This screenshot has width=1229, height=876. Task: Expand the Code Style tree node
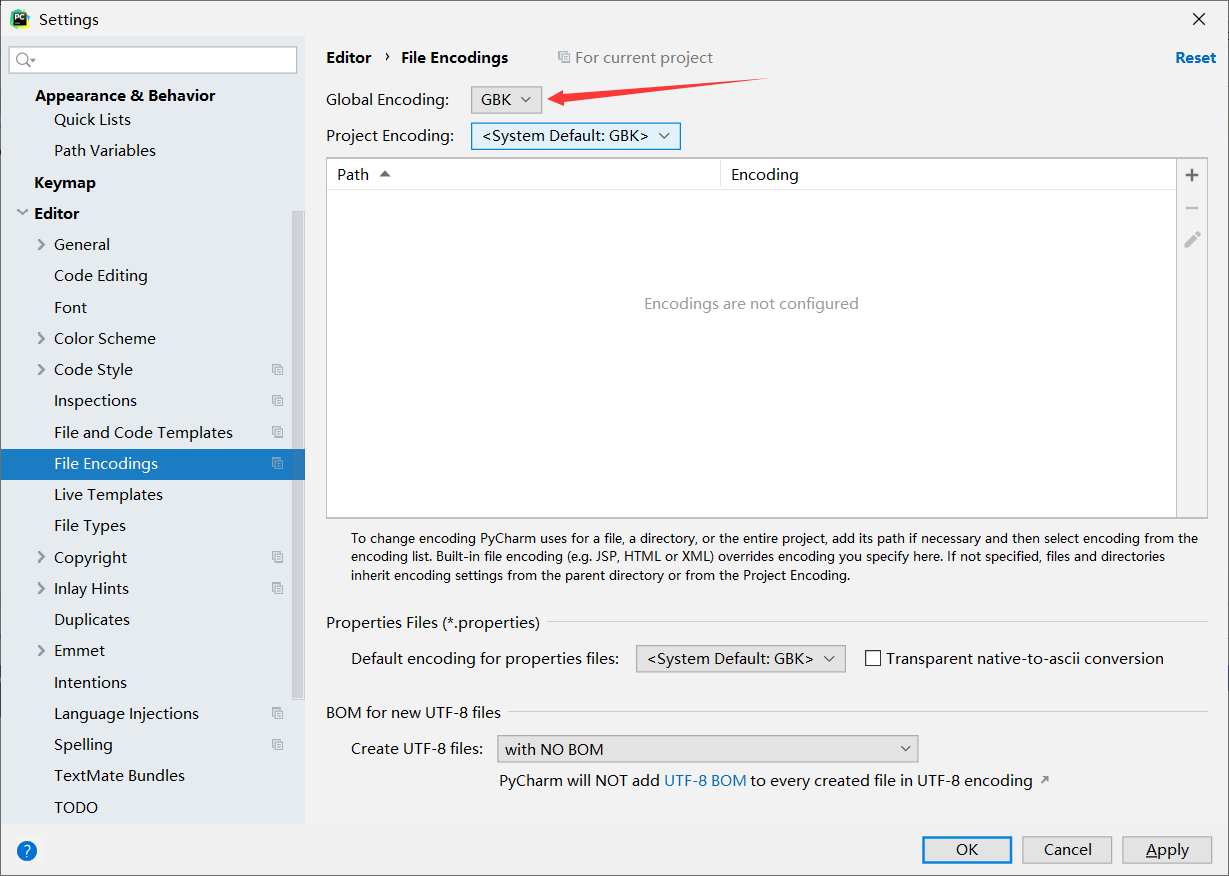41,369
